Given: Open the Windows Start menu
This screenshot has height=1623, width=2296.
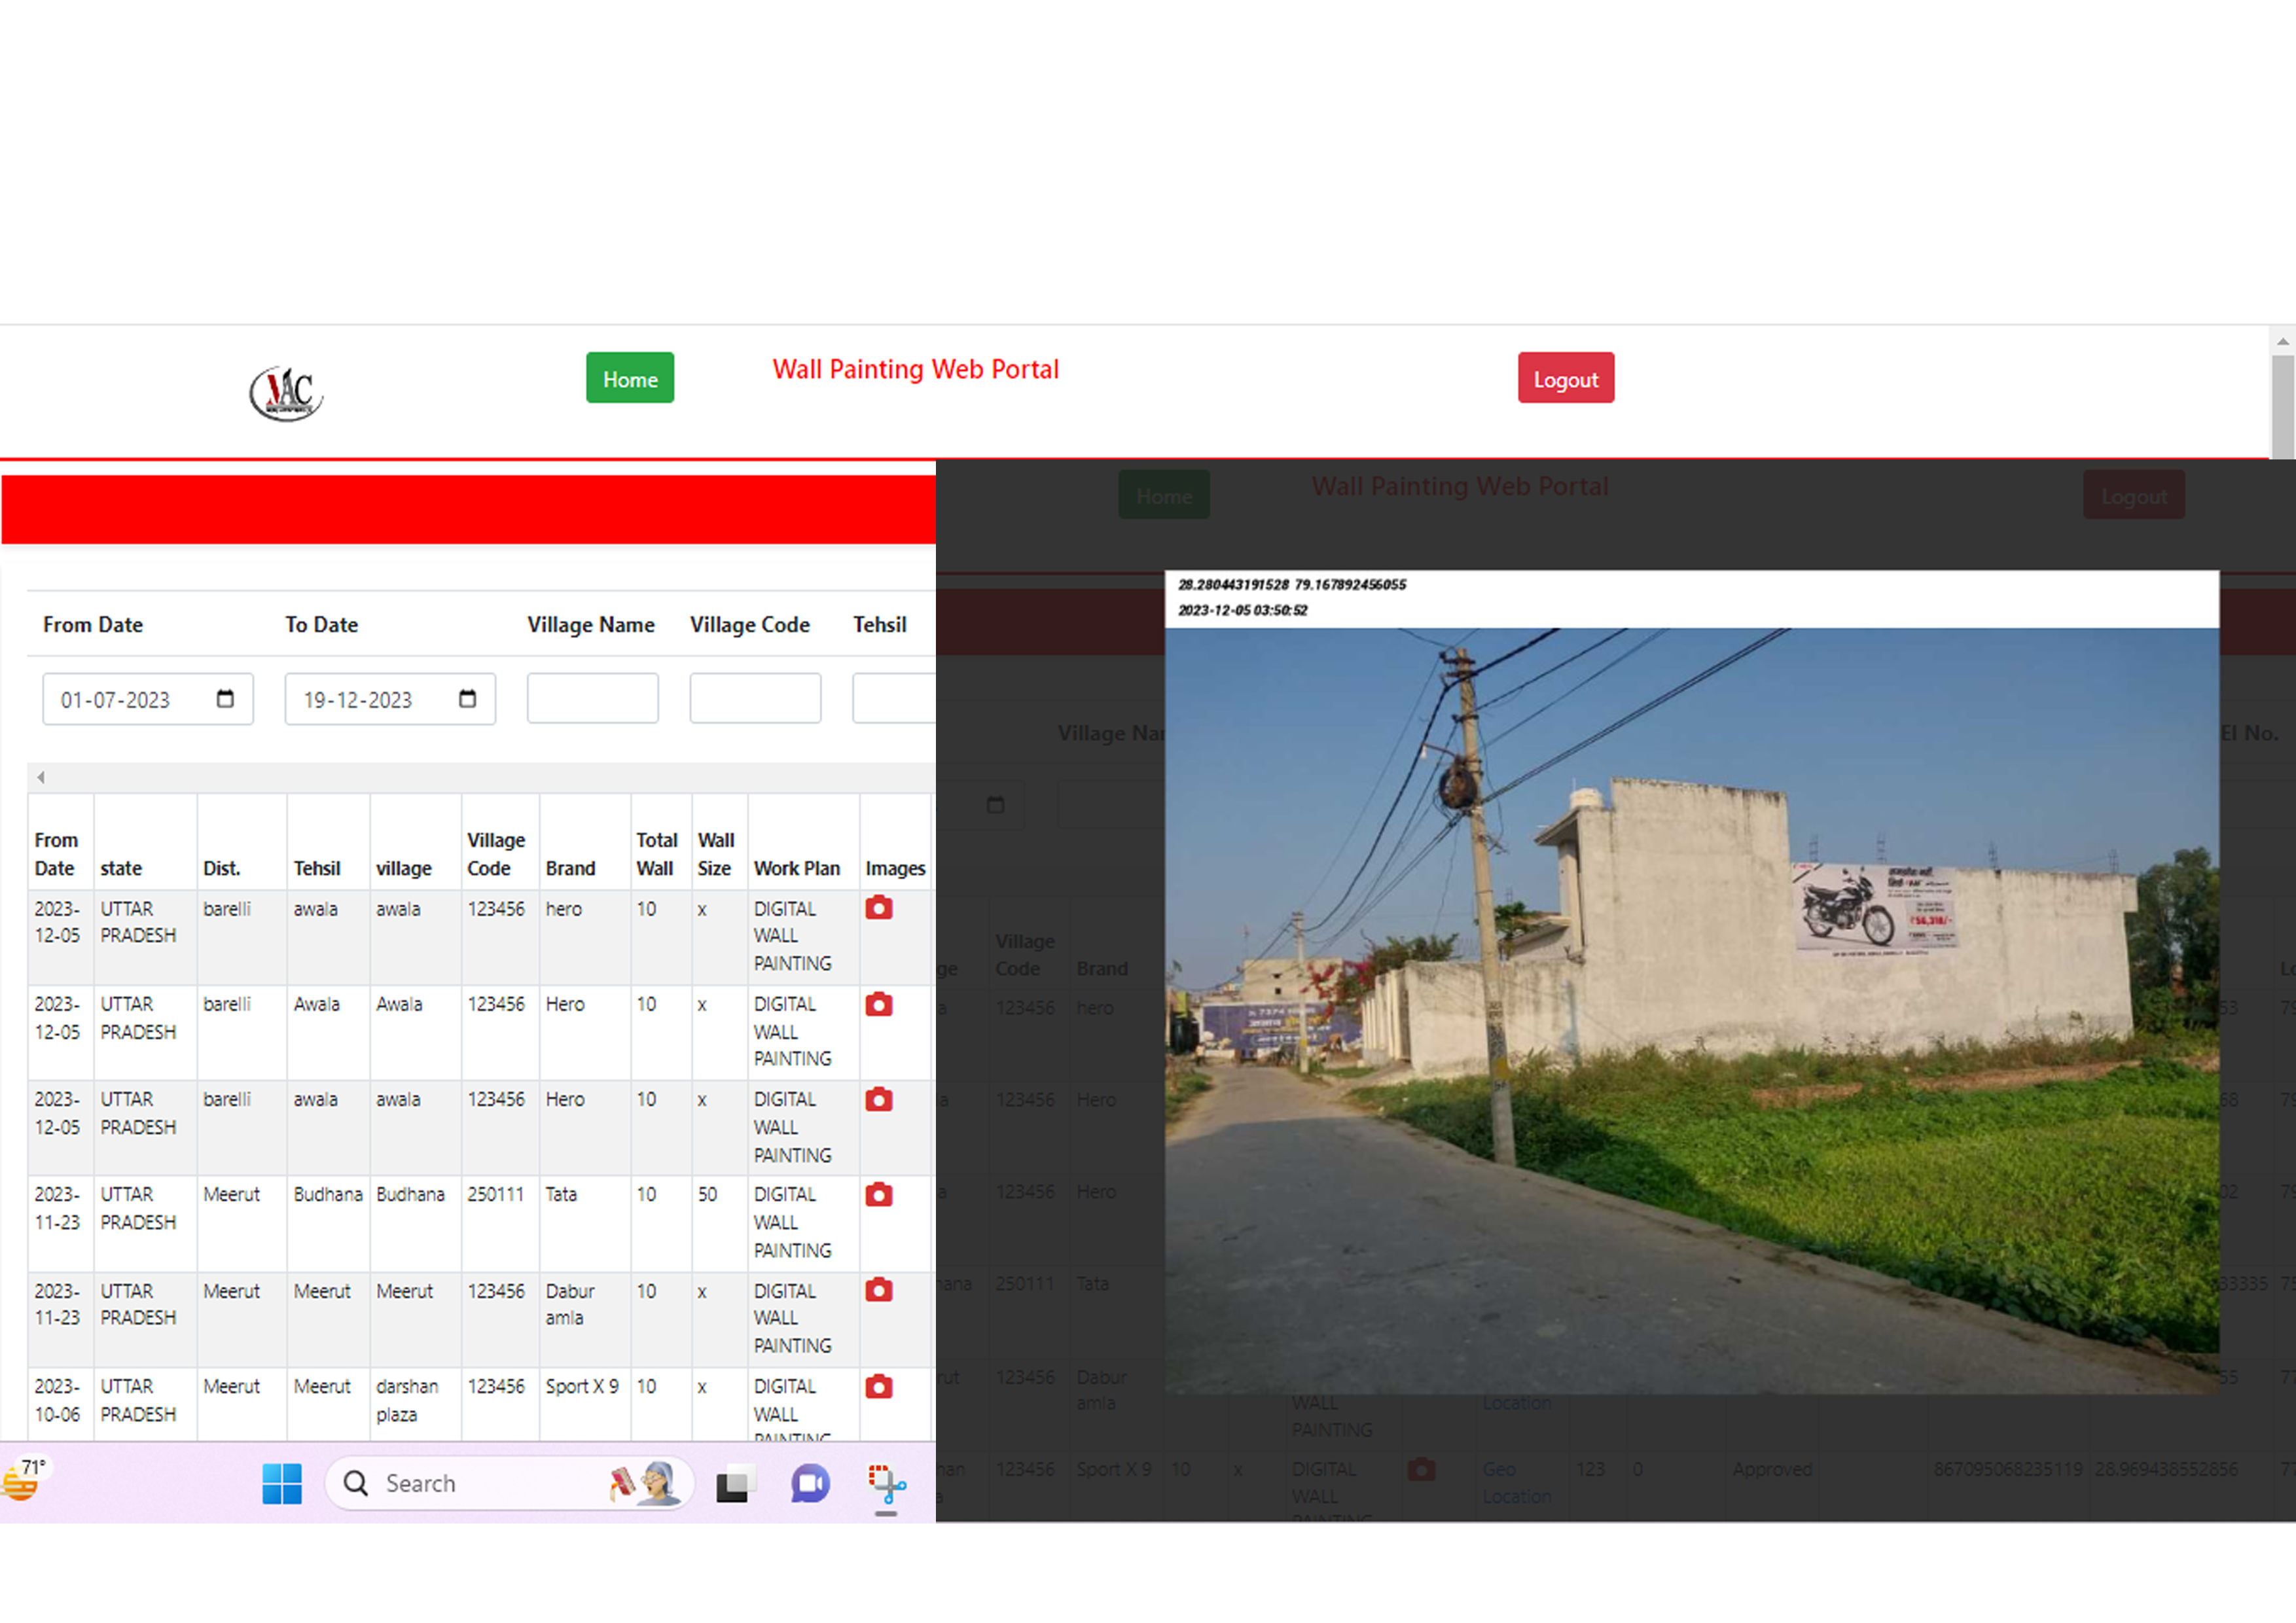Looking at the screenshot, I should (x=282, y=1484).
